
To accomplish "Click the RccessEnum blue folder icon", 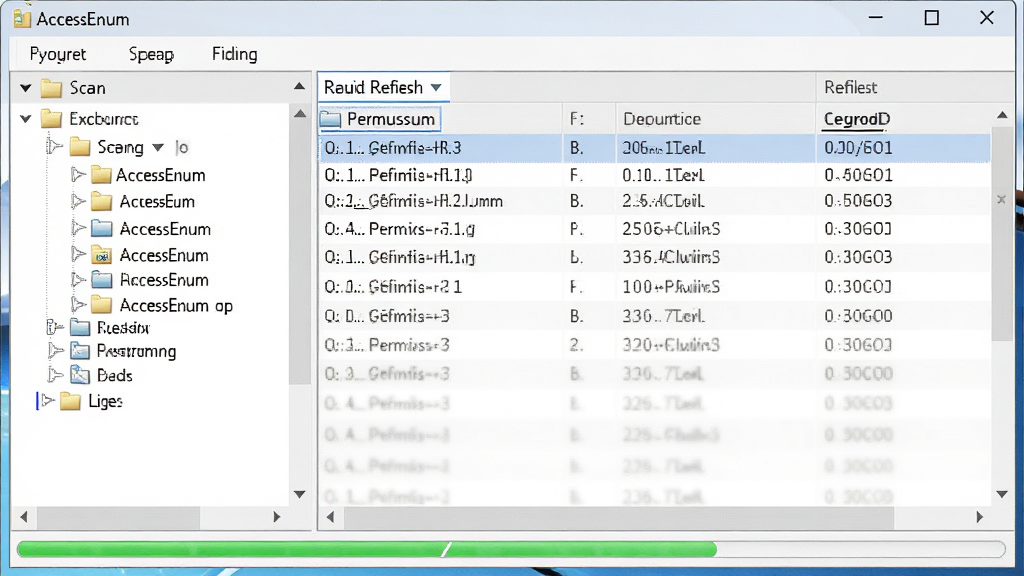I will tap(101, 280).
